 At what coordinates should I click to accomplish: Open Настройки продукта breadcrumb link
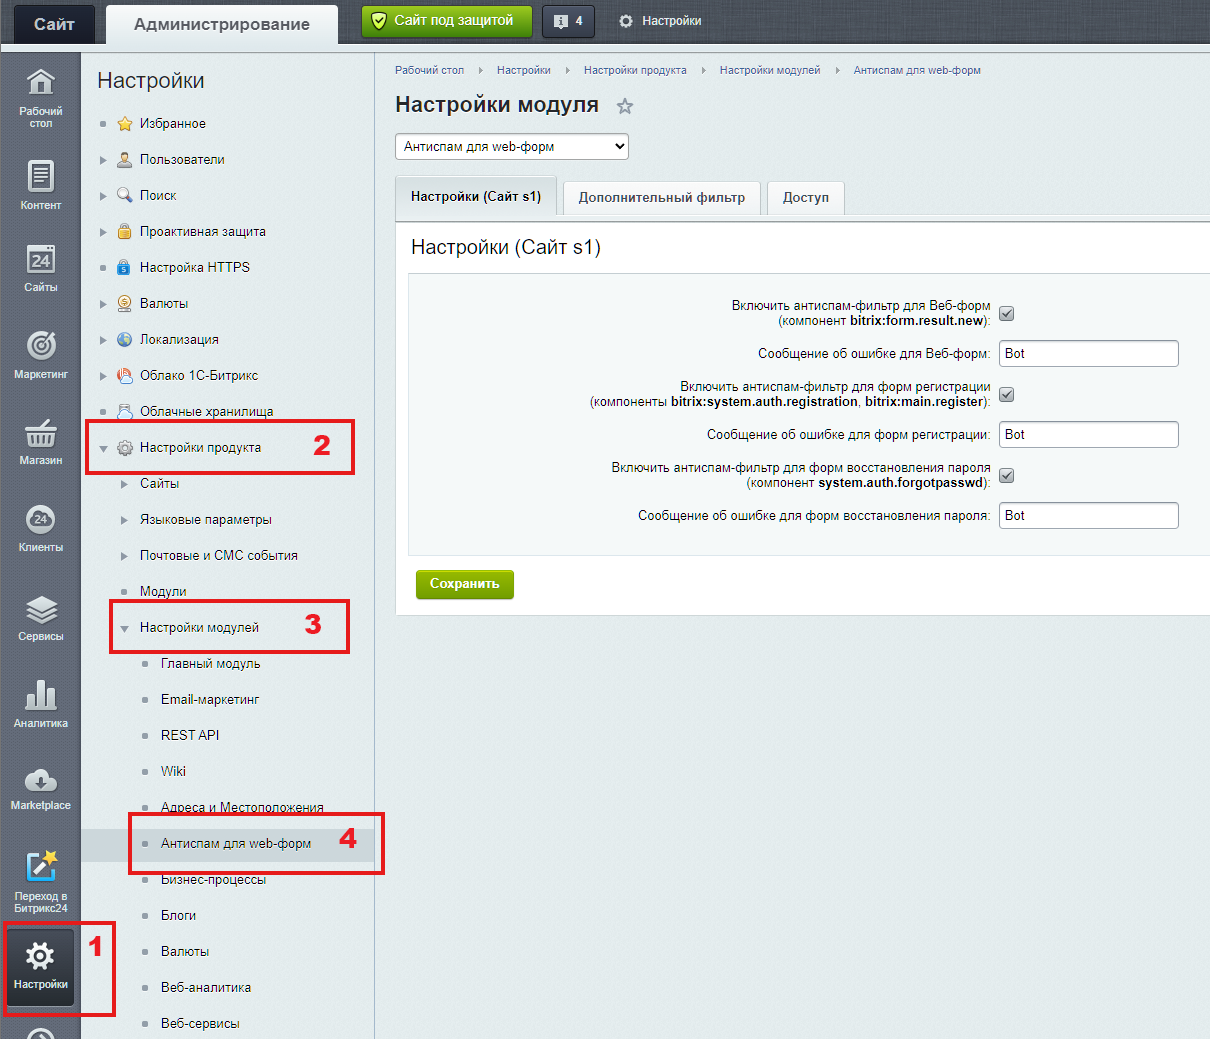coord(635,70)
